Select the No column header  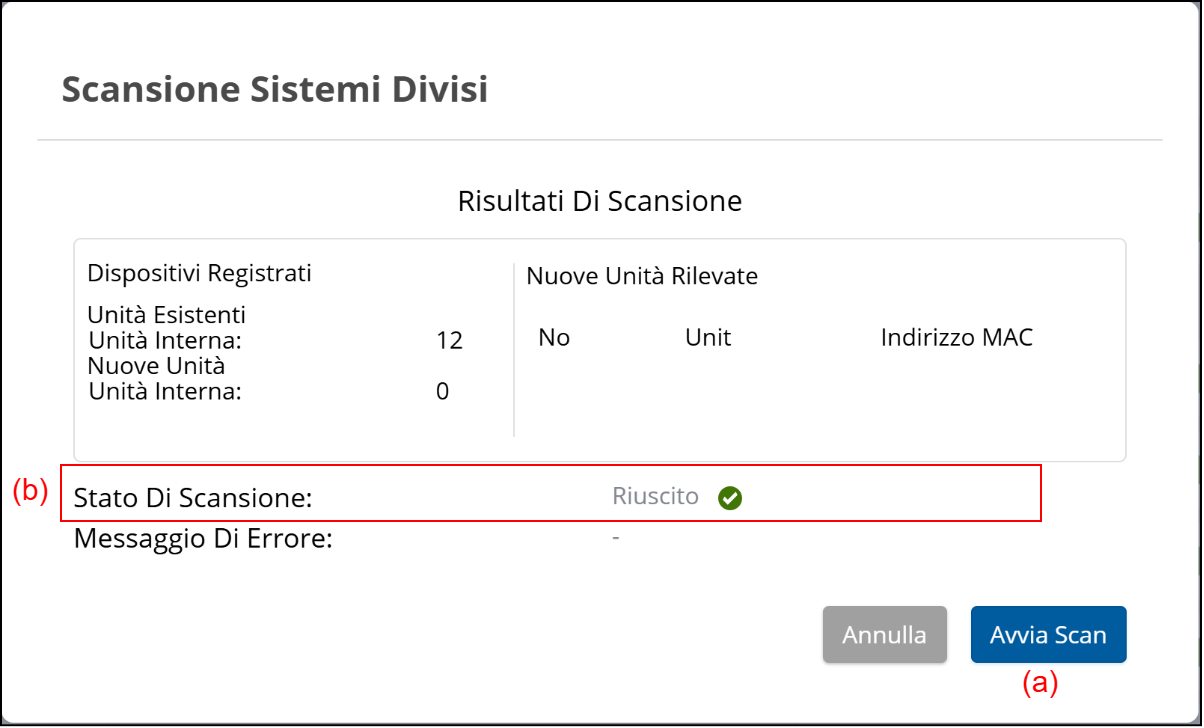[x=554, y=338]
